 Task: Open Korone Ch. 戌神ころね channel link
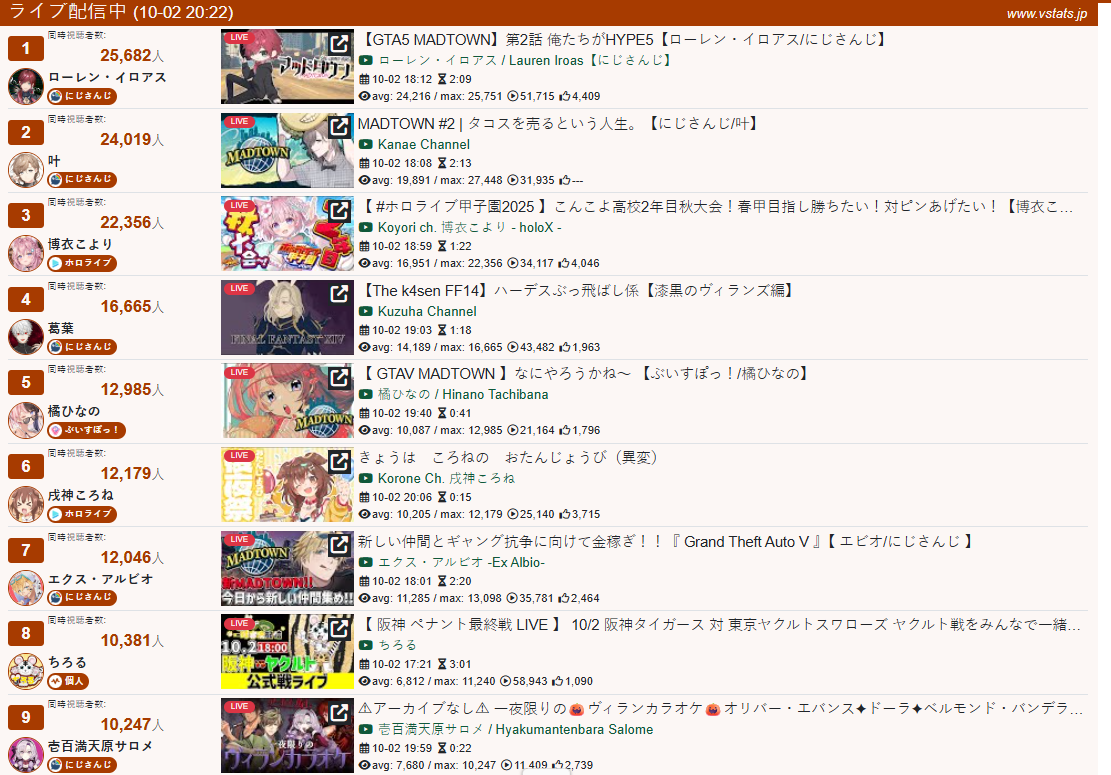pyautogui.click(x=446, y=479)
